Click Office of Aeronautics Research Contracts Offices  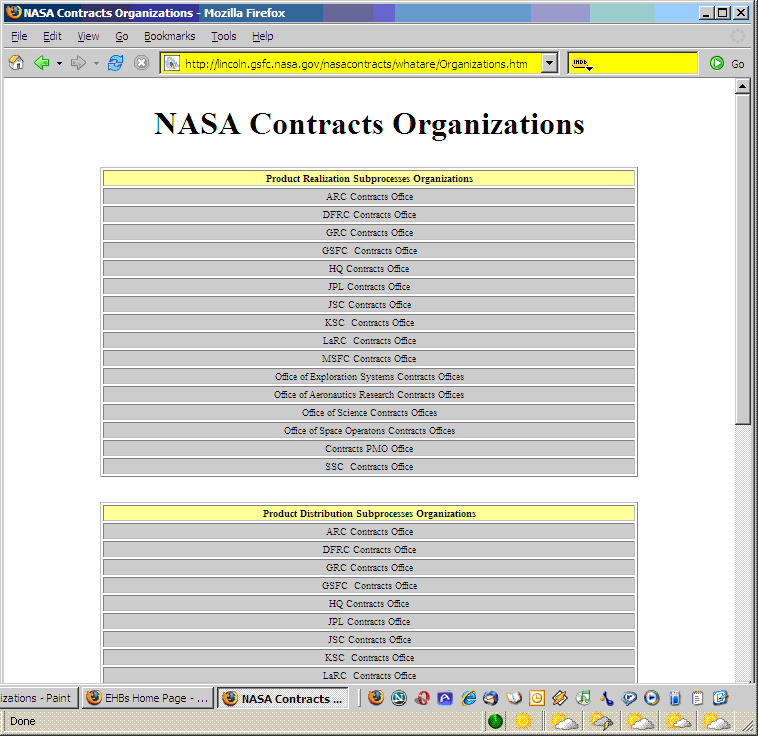click(x=369, y=395)
